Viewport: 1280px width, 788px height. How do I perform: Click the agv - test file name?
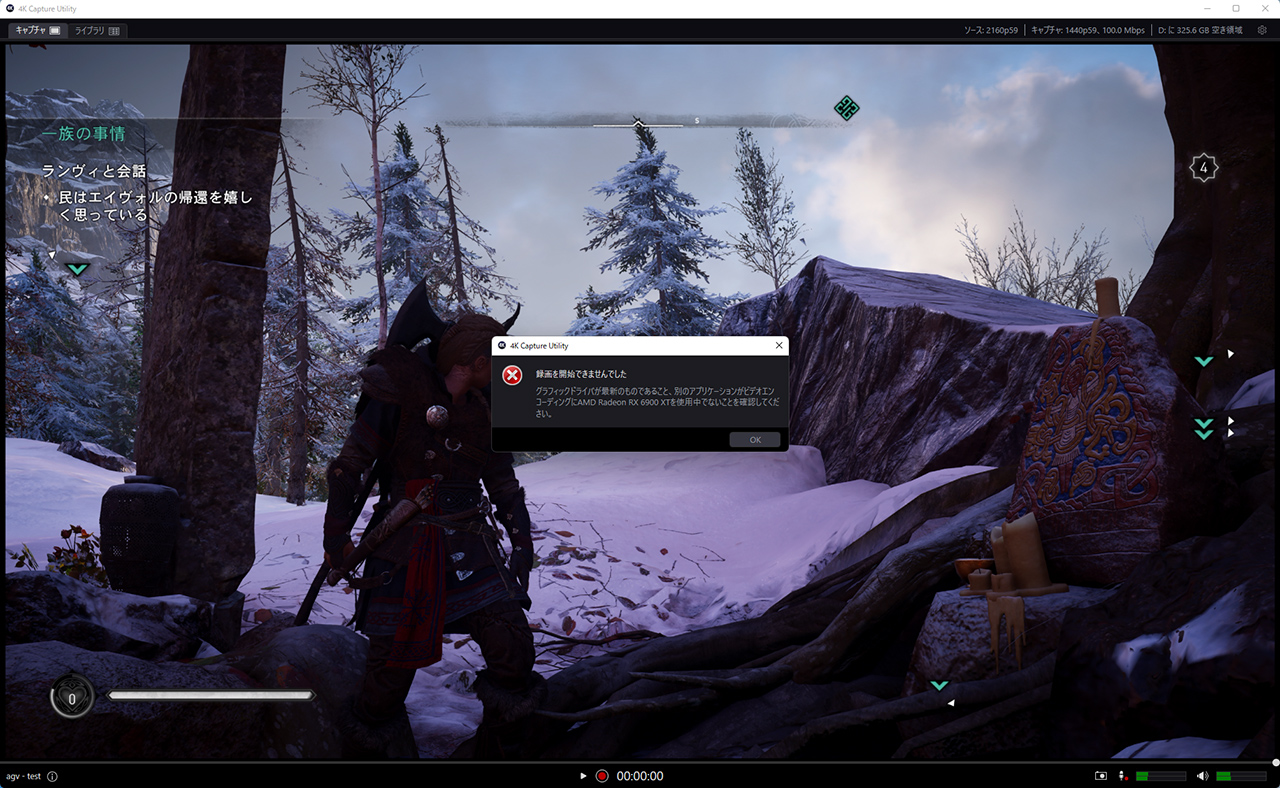[23, 776]
